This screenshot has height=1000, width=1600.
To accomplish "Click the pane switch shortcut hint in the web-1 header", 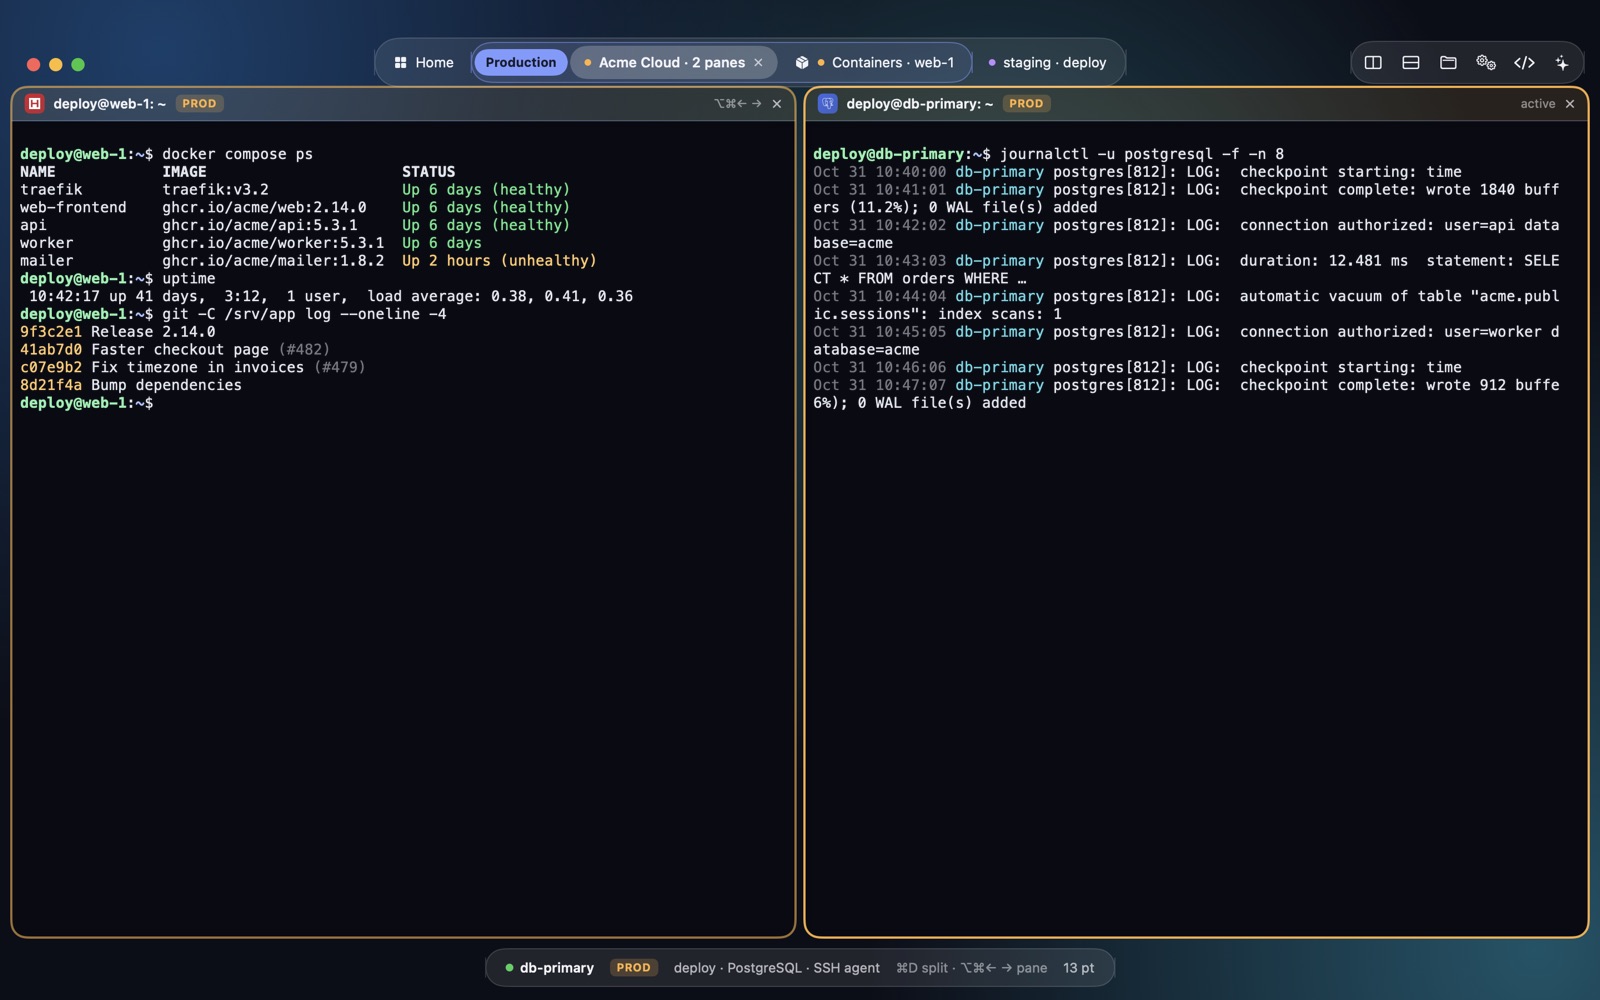I will (x=738, y=103).
